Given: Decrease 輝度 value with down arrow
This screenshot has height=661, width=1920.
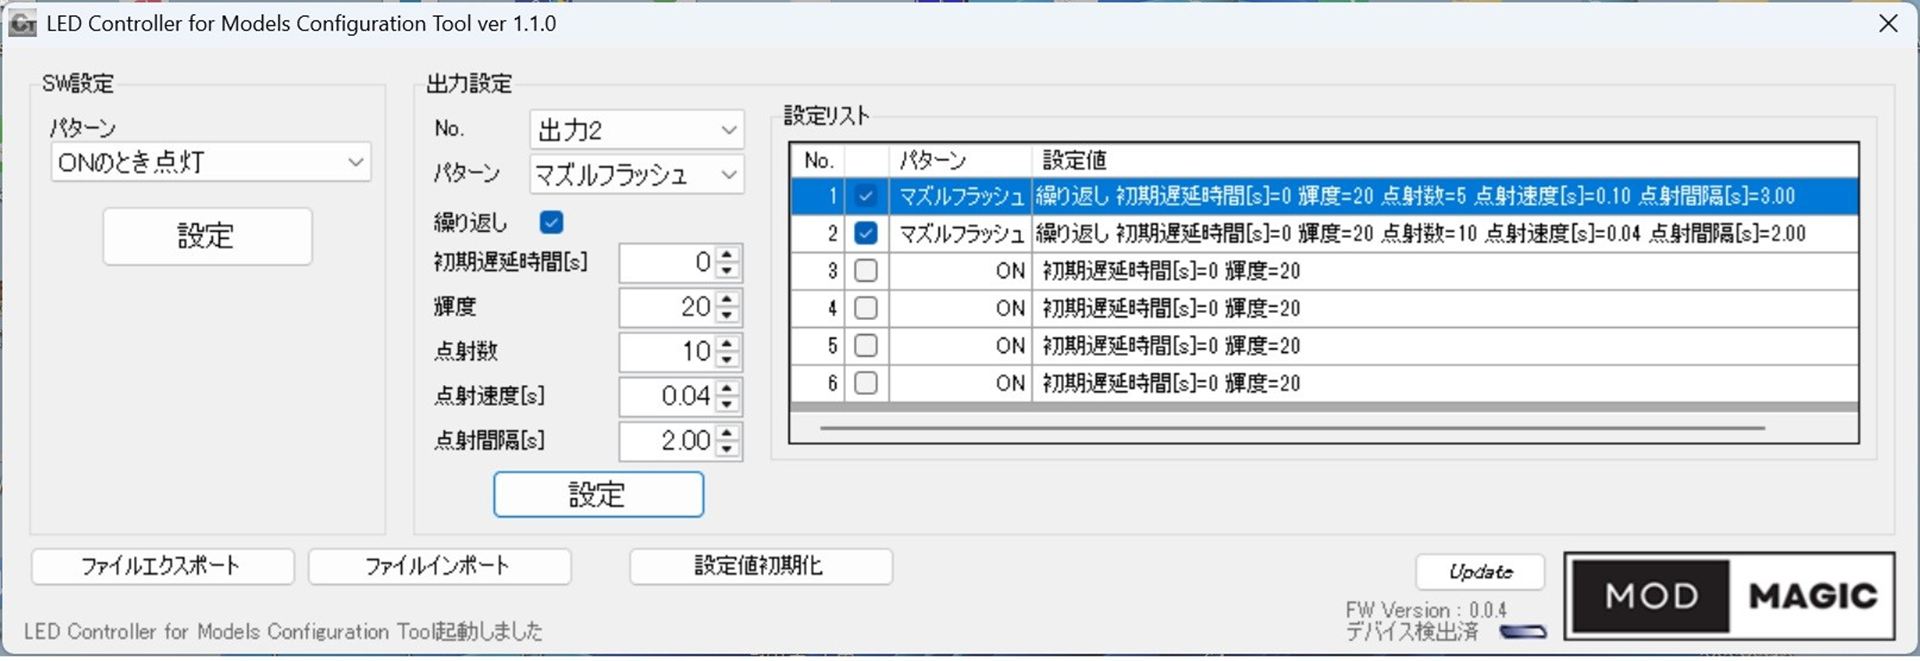Looking at the screenshot, I should pos(728,316).
